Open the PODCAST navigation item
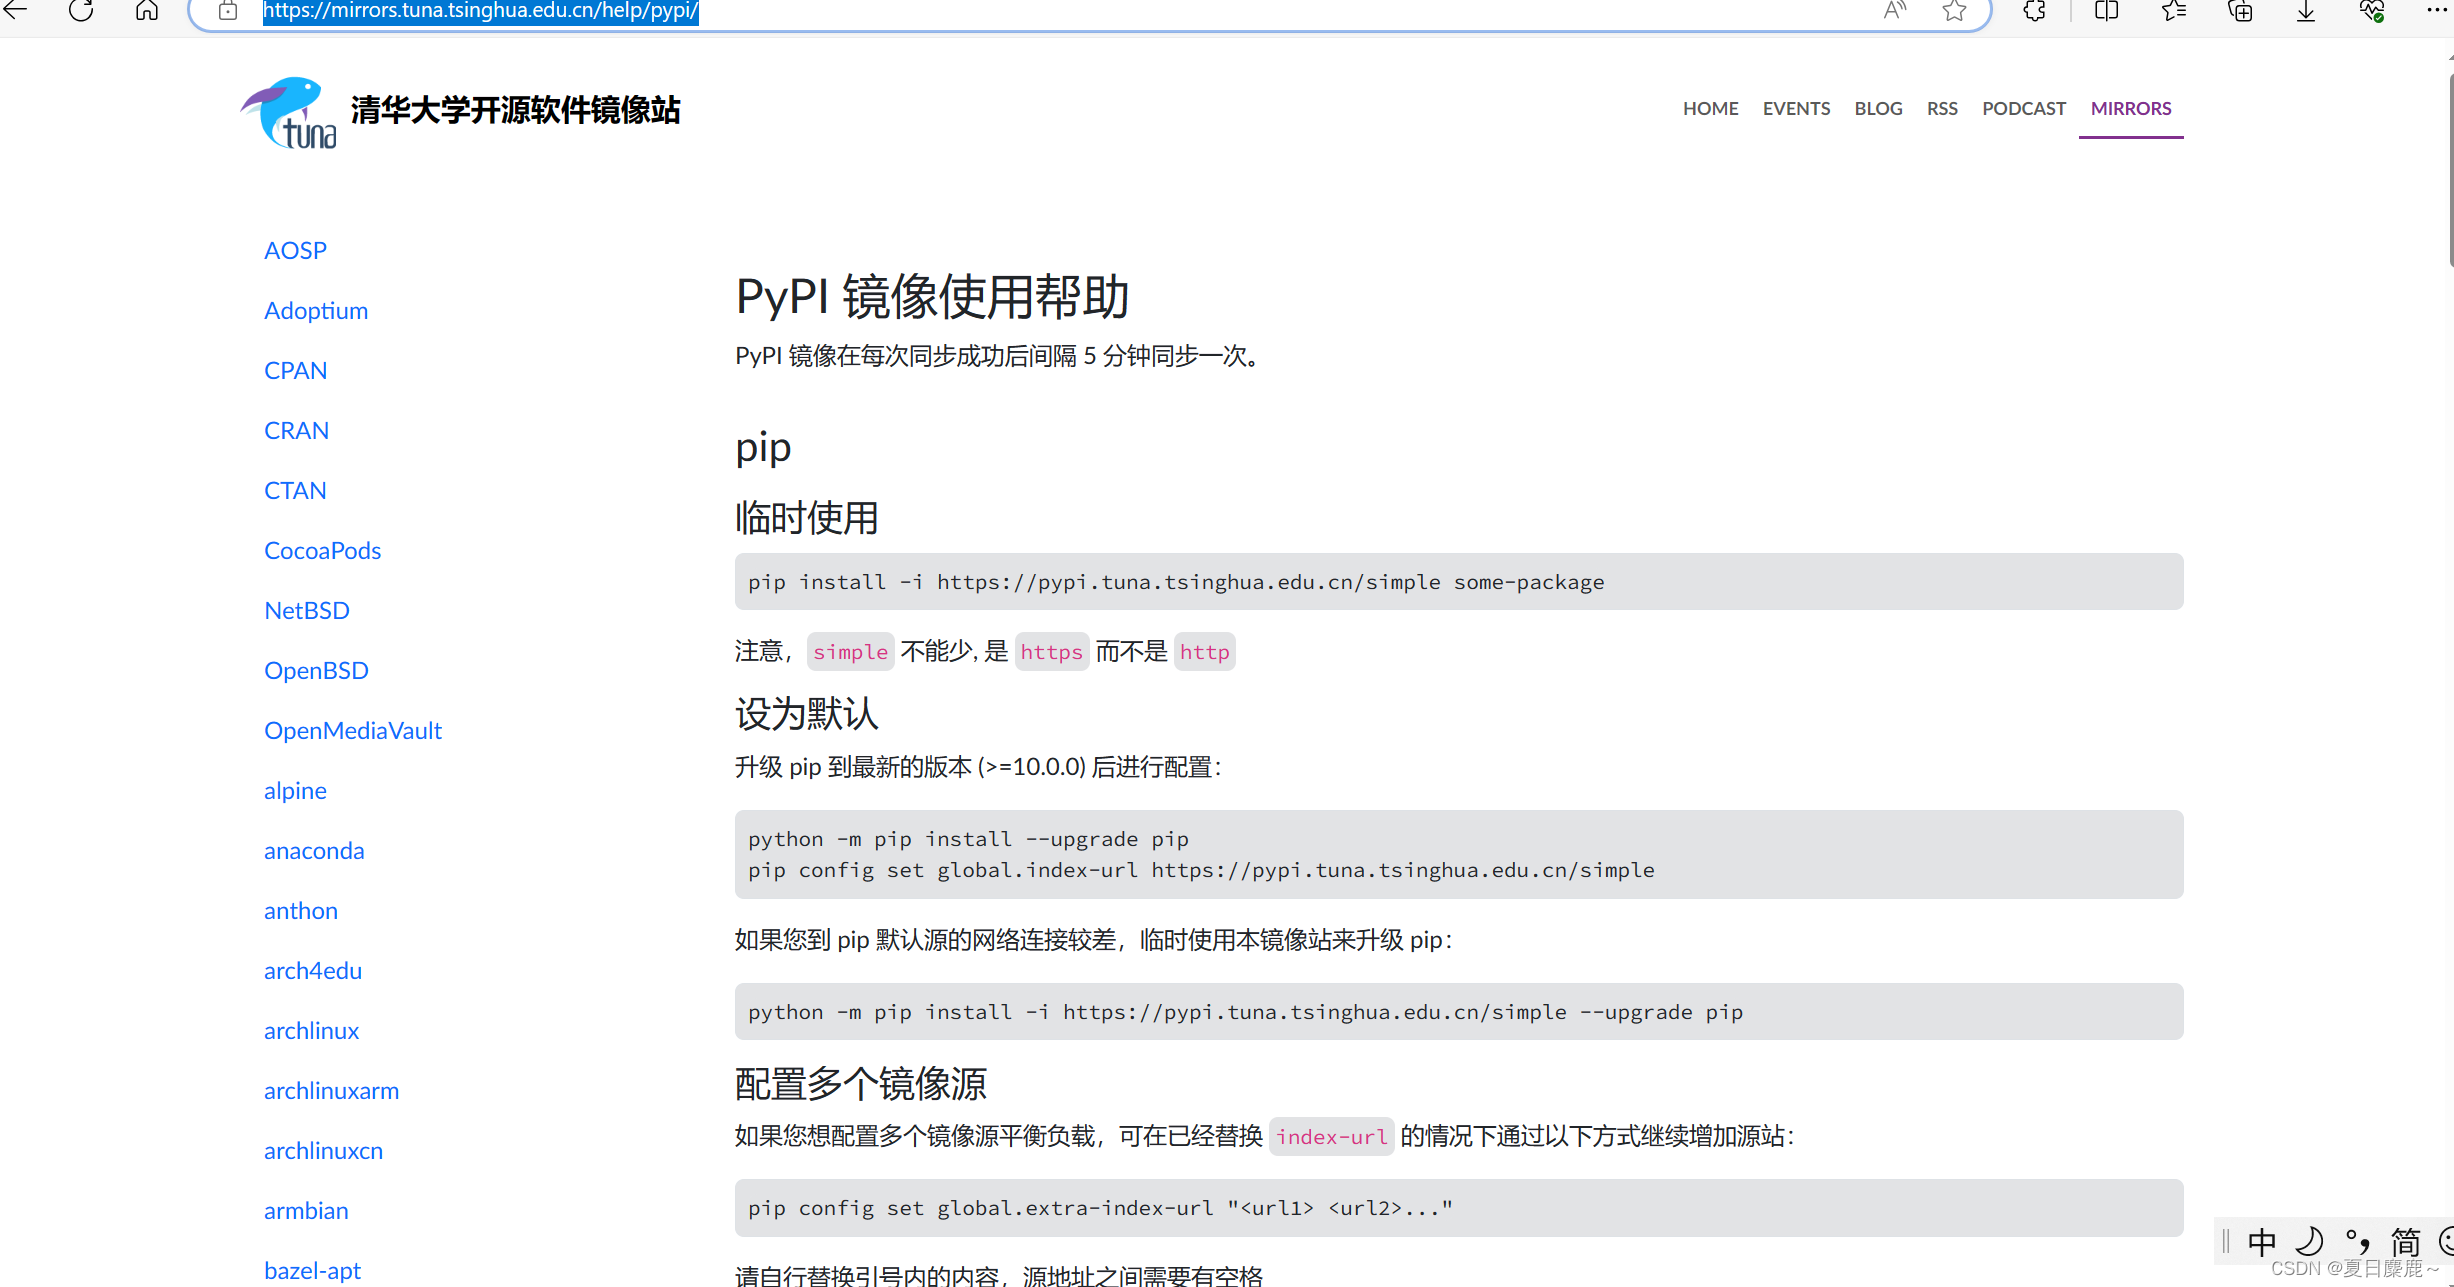 [x=2023, y=108]
